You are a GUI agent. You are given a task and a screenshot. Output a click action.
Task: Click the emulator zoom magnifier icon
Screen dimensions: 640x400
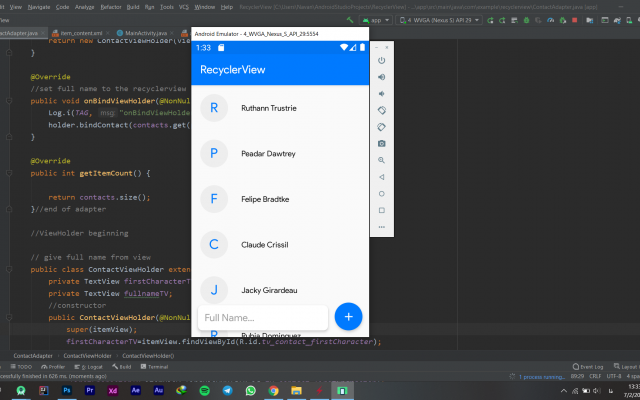[x=382, y=160]
